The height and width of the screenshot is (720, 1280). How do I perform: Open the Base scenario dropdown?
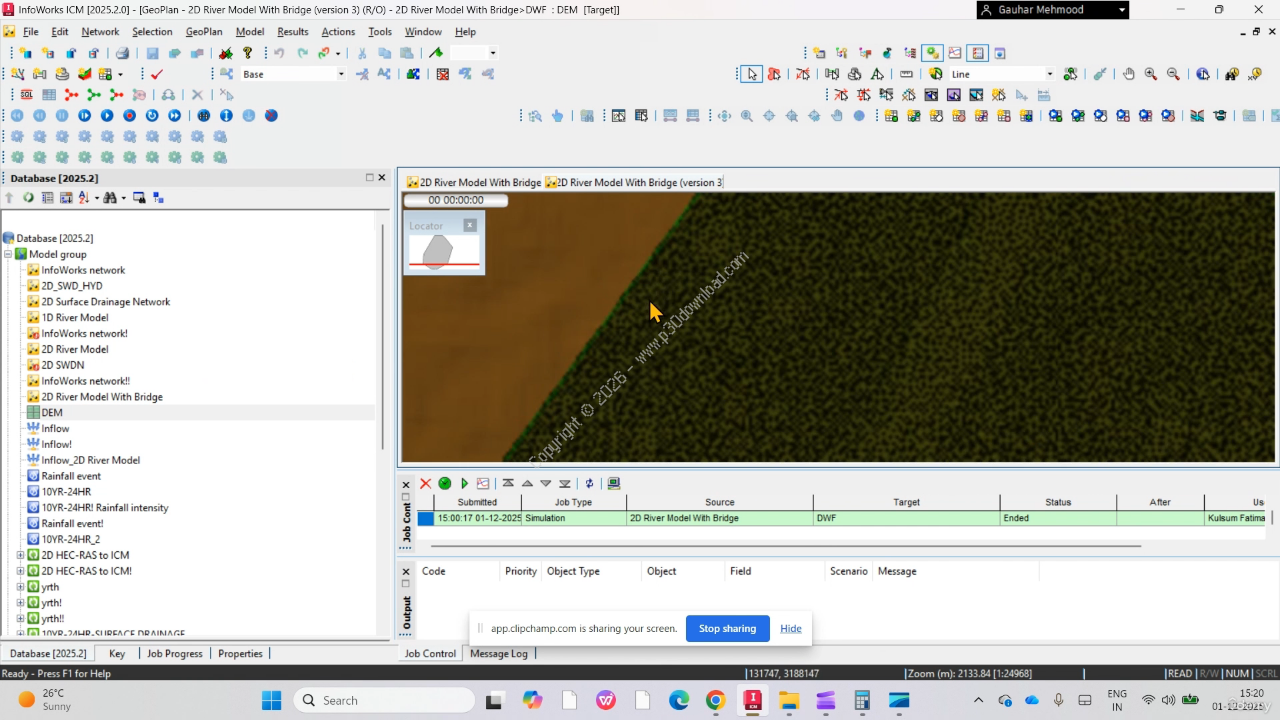pos(340,74)
